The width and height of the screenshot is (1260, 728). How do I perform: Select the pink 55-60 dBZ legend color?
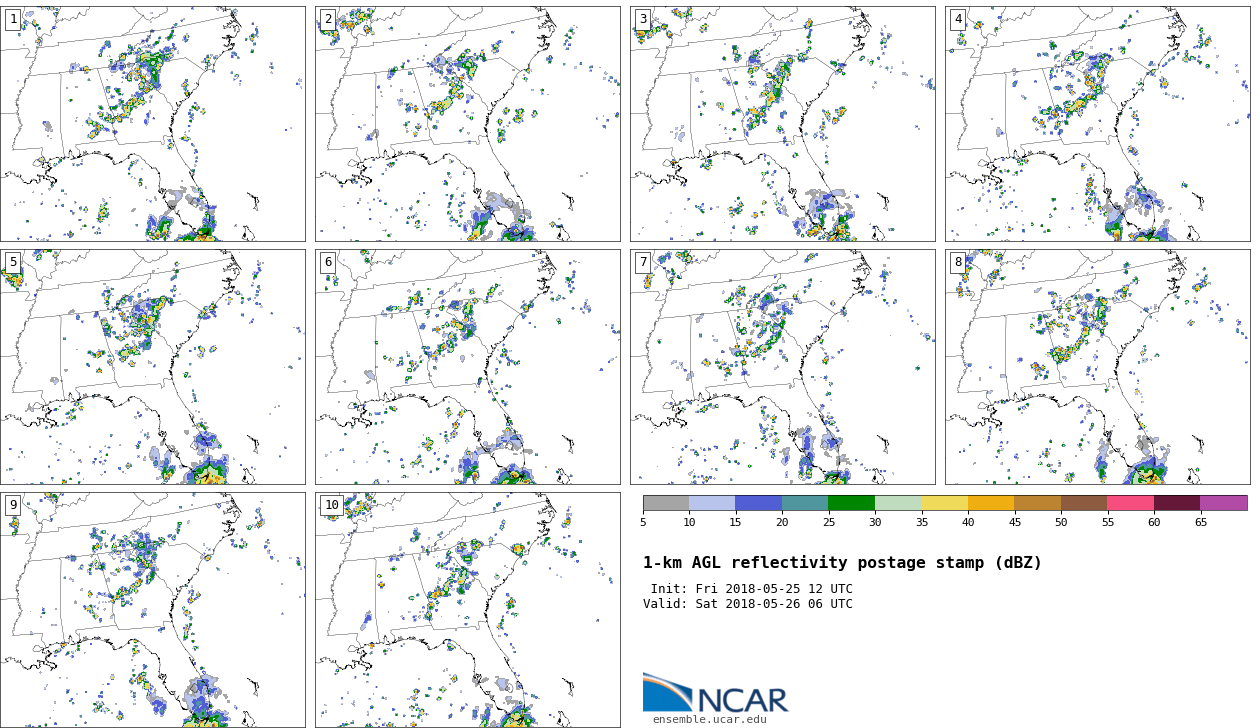coord(1130,503)
